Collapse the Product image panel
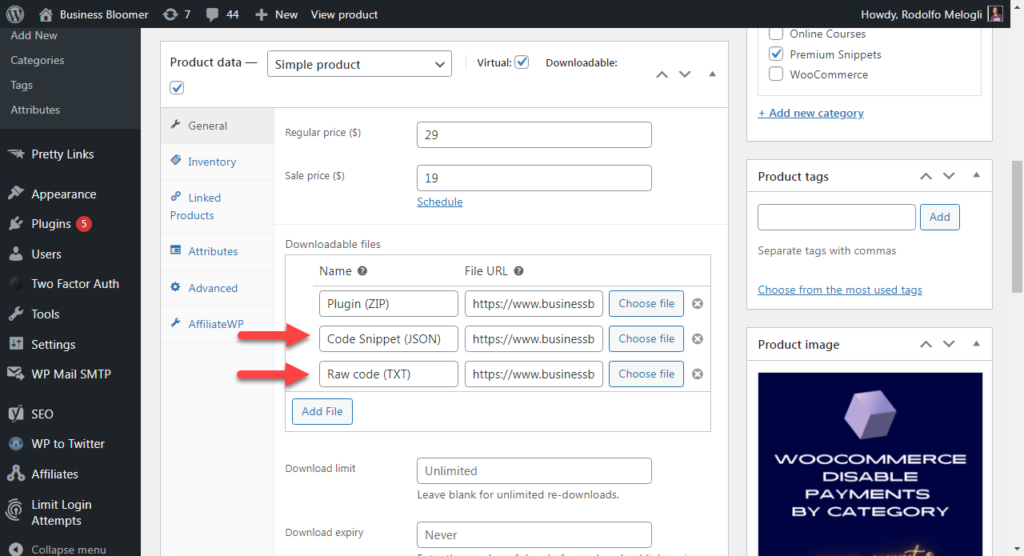Viewport: 1024px width, 556px height. [976, 344]
